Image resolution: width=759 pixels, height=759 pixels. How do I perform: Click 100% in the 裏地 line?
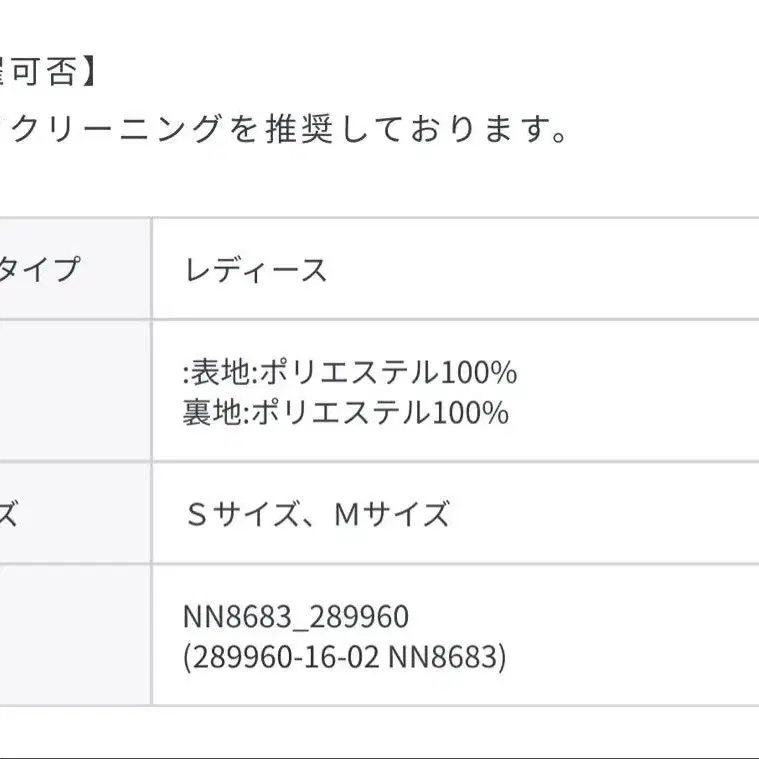point(470,412)
